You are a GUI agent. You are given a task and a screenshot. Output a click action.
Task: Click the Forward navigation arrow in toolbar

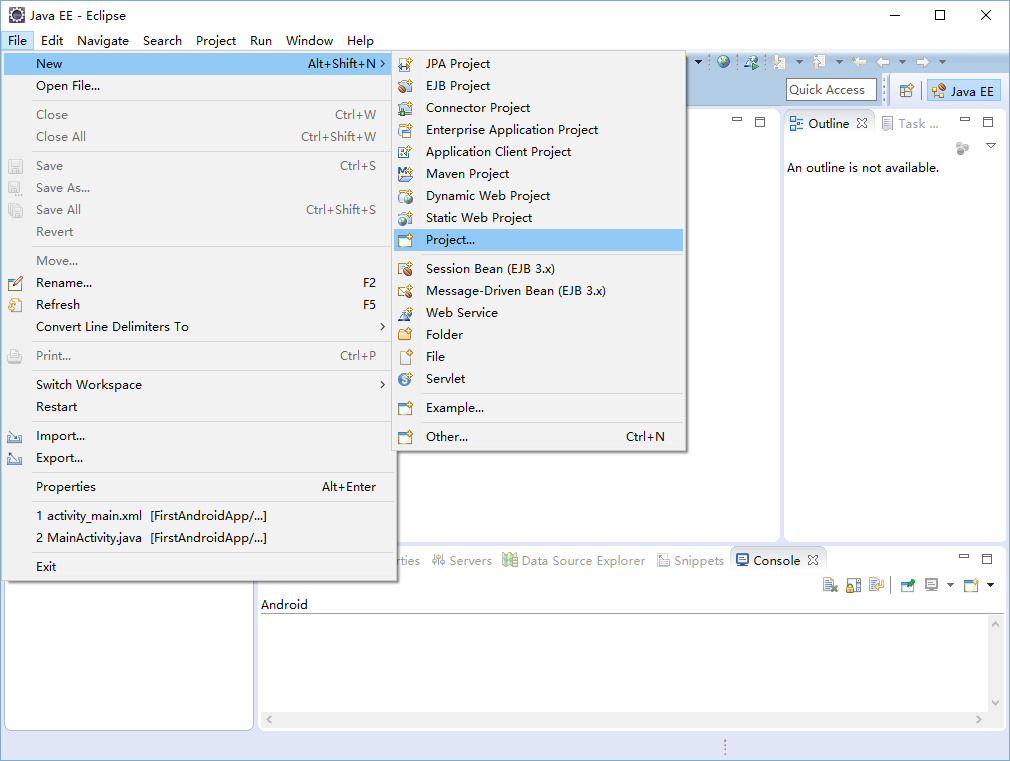(x=923, y=62)
